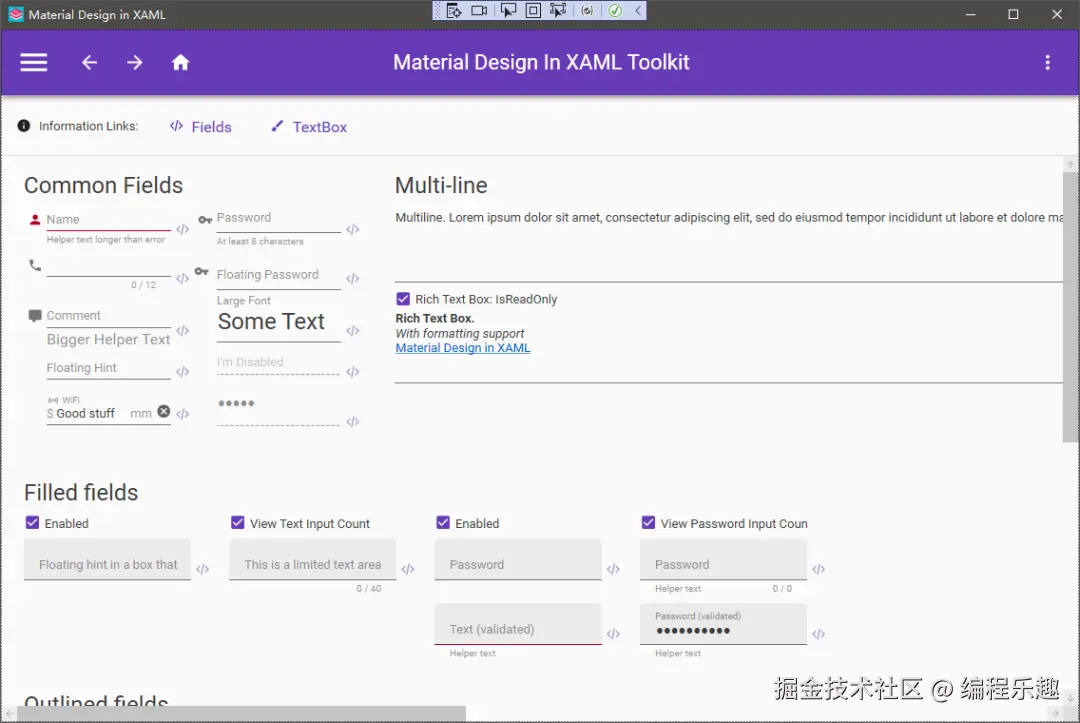1080x723 pixels.
Task: Click the Material Design in XAML app icon
Action: pos(16,14)
